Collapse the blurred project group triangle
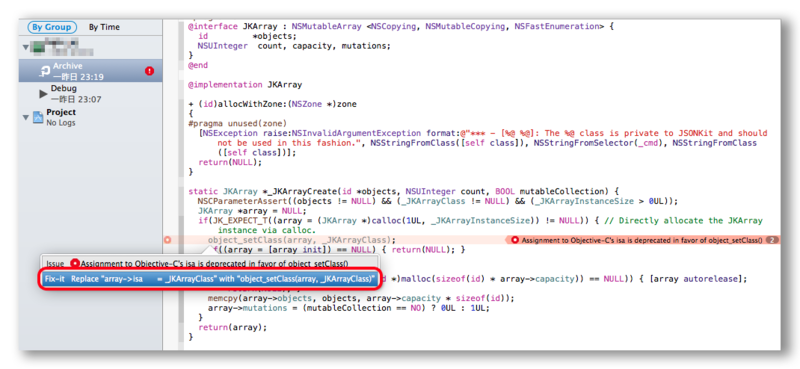 pos(26,48)
